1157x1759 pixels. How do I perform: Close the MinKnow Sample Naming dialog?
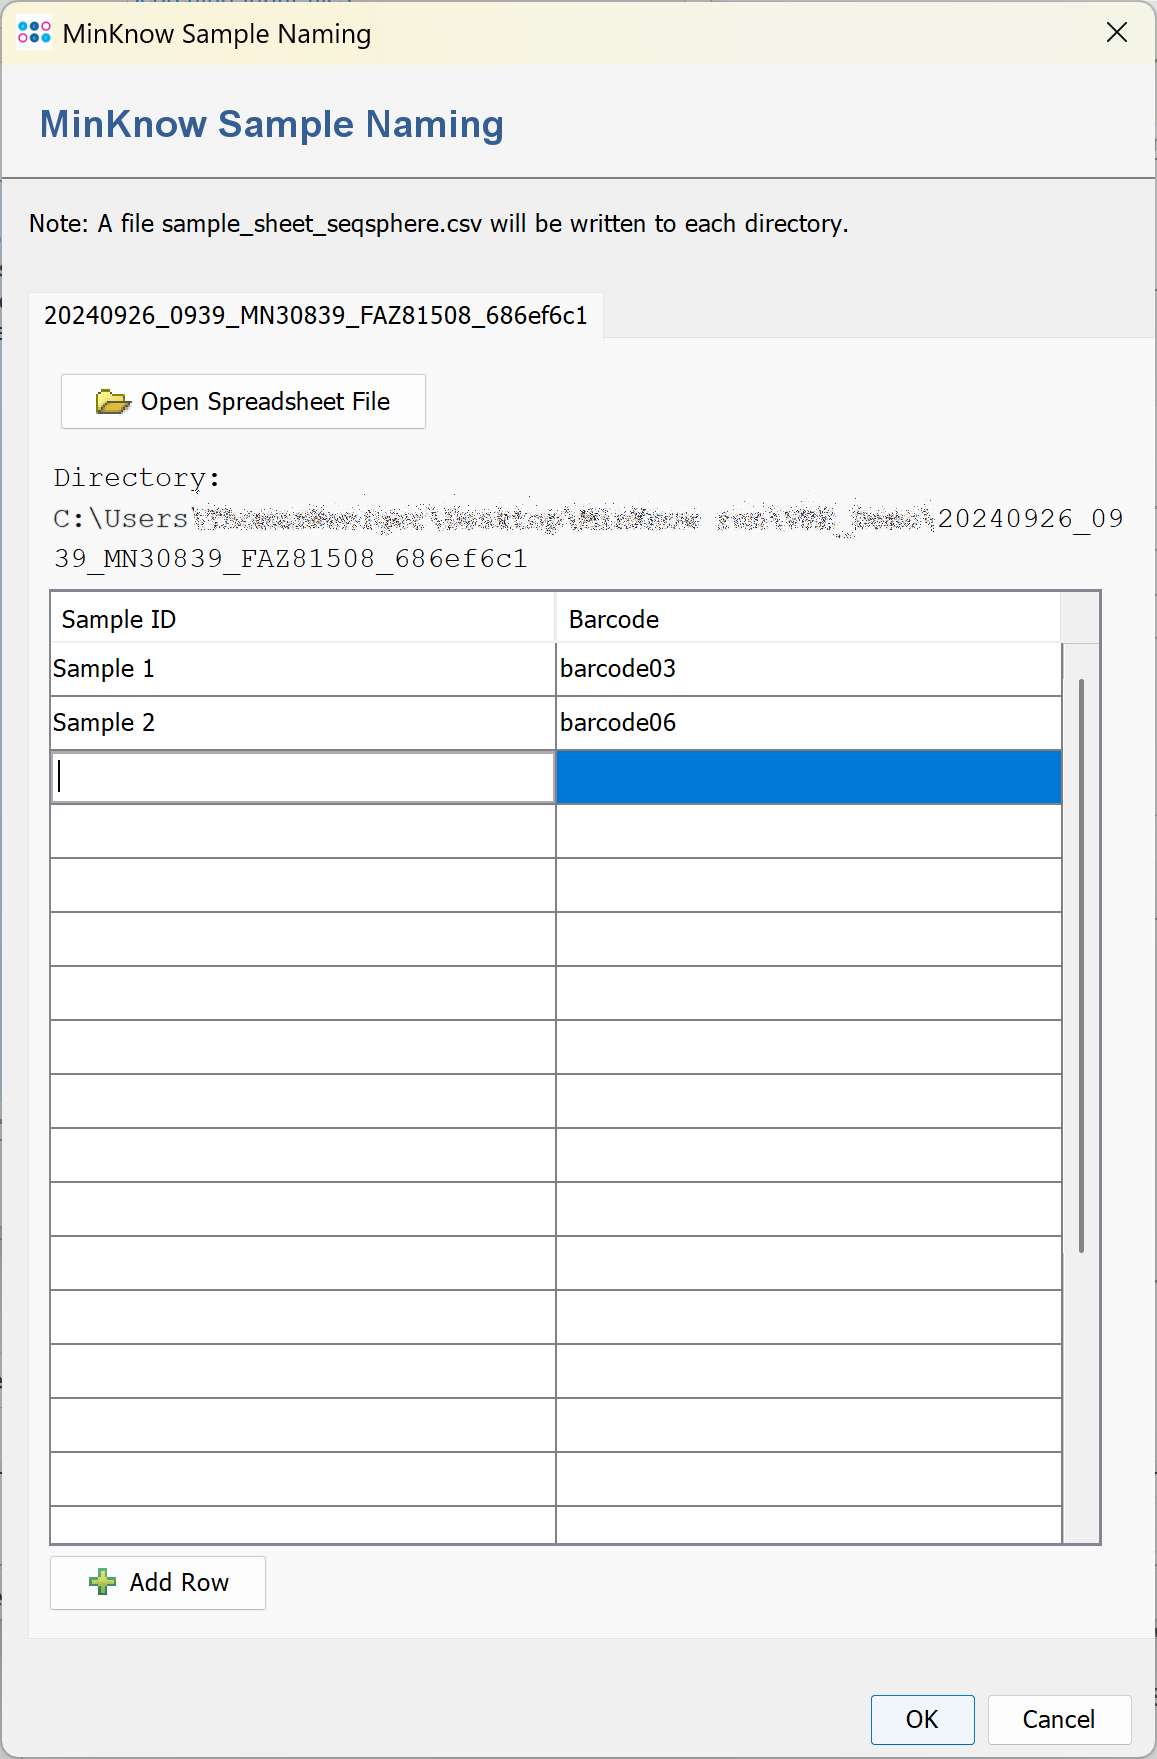point(1116,33)
